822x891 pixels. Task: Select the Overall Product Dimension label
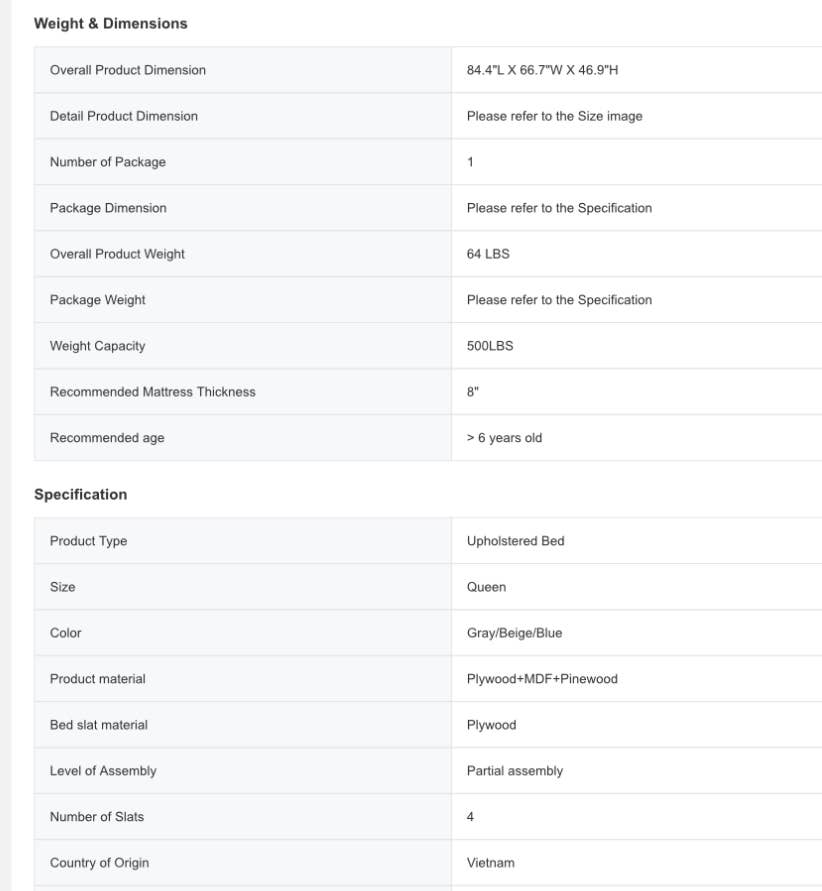click(128, 70)
